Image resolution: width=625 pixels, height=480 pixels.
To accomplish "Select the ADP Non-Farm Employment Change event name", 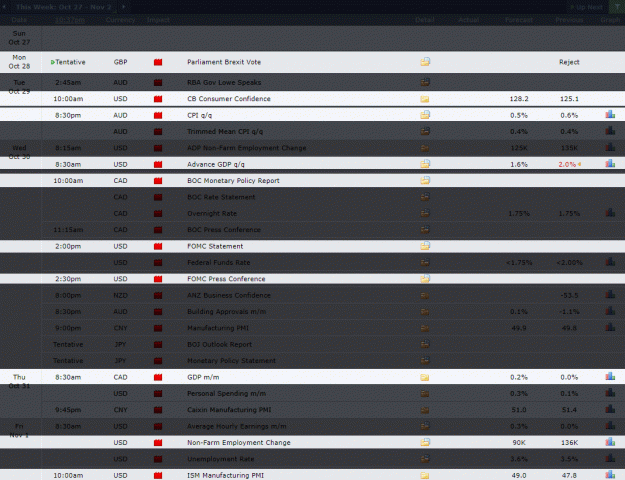I will [x=247, y=148].
